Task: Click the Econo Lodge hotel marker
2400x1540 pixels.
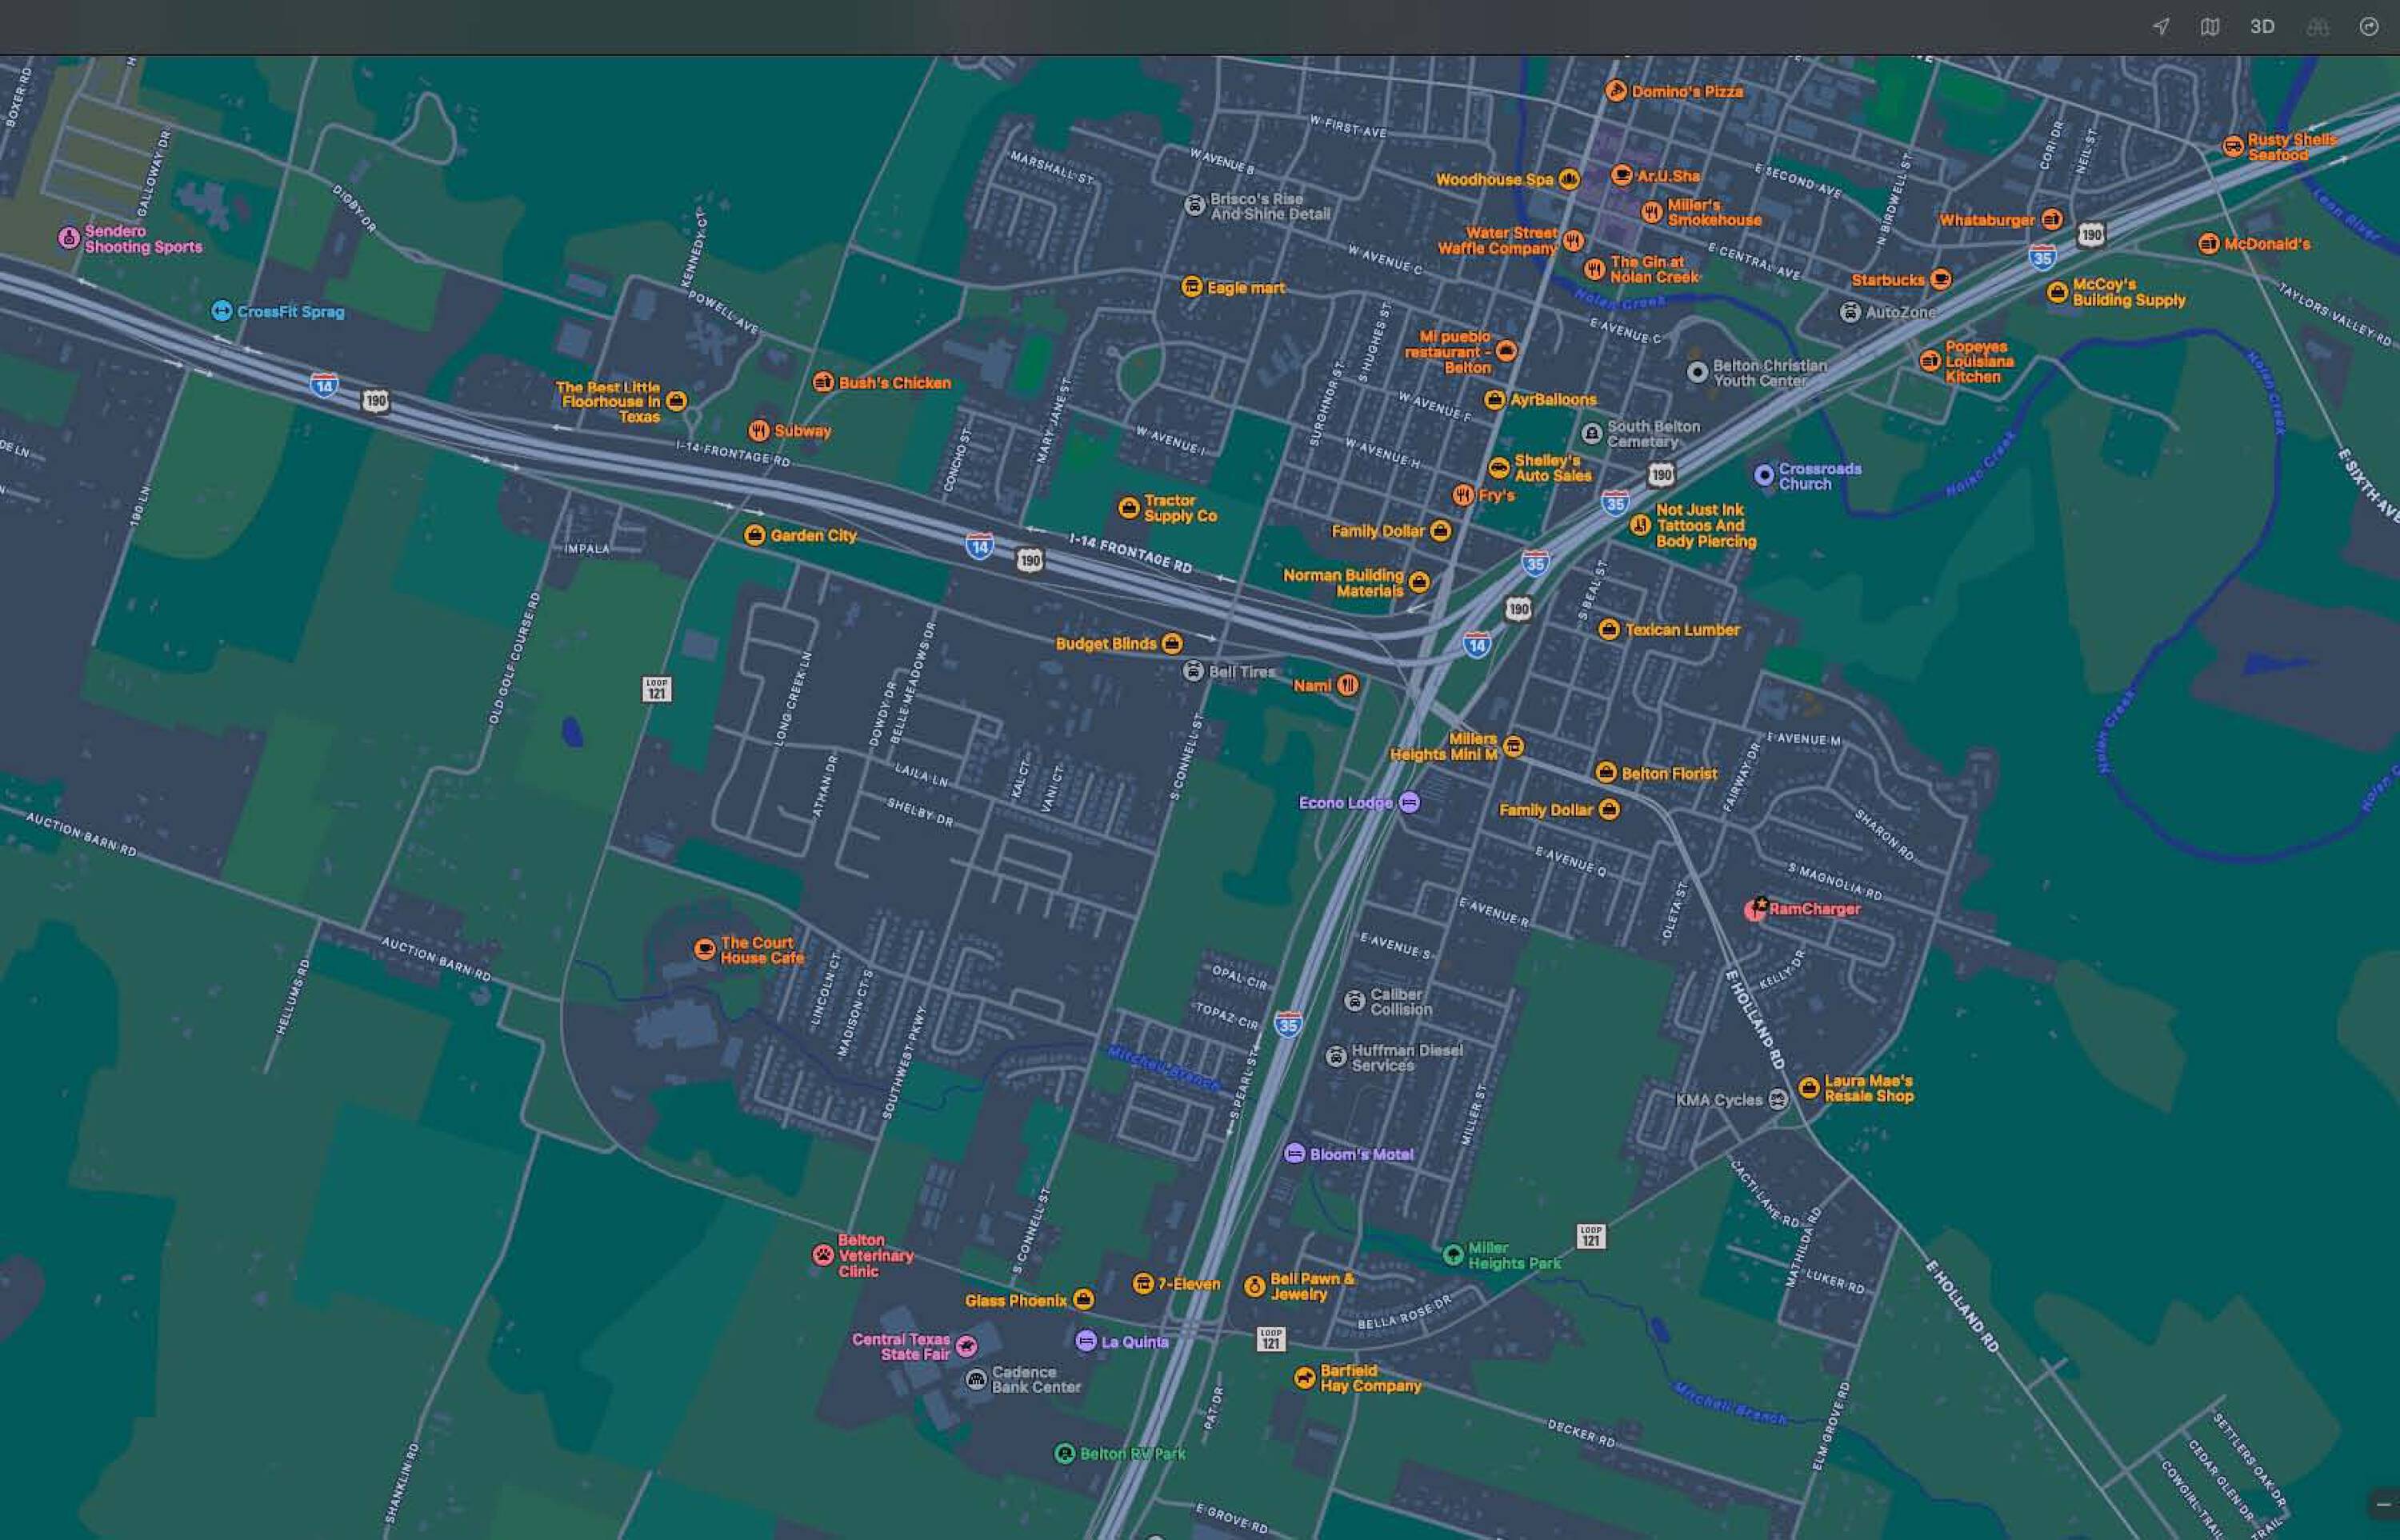Action: point(1409,802)
